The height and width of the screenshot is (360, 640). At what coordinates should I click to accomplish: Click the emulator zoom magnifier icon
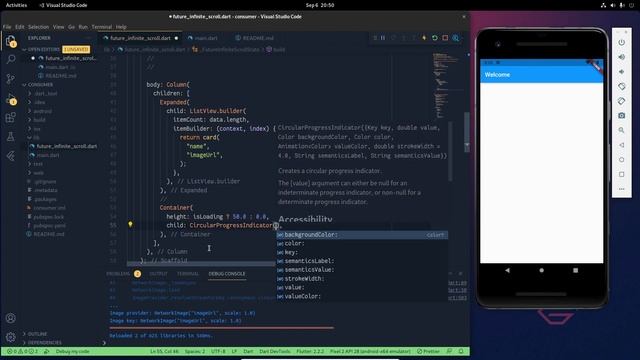click(x=621, y=130)
